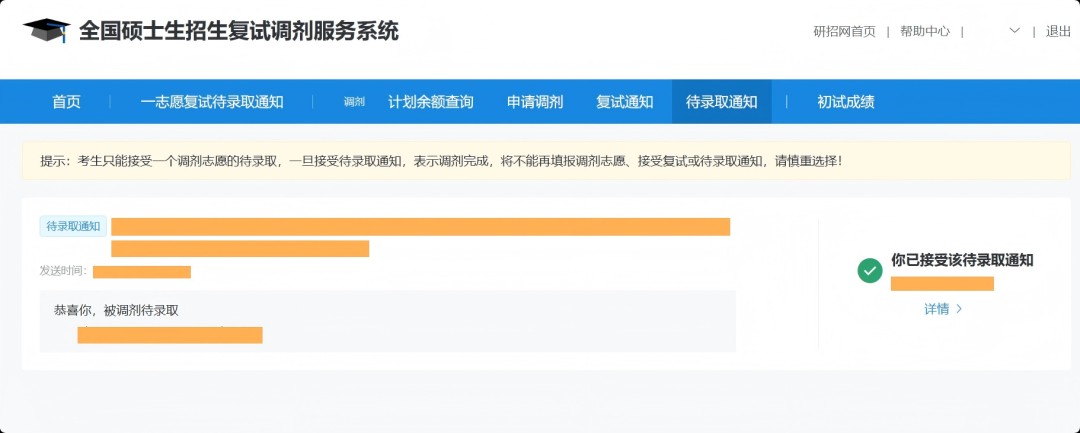Click the 全国硕士生招生复试调剂服务系统 site title
This screenshot has height=433, width=1080.
pyautogui.click(x=238, y=31)
